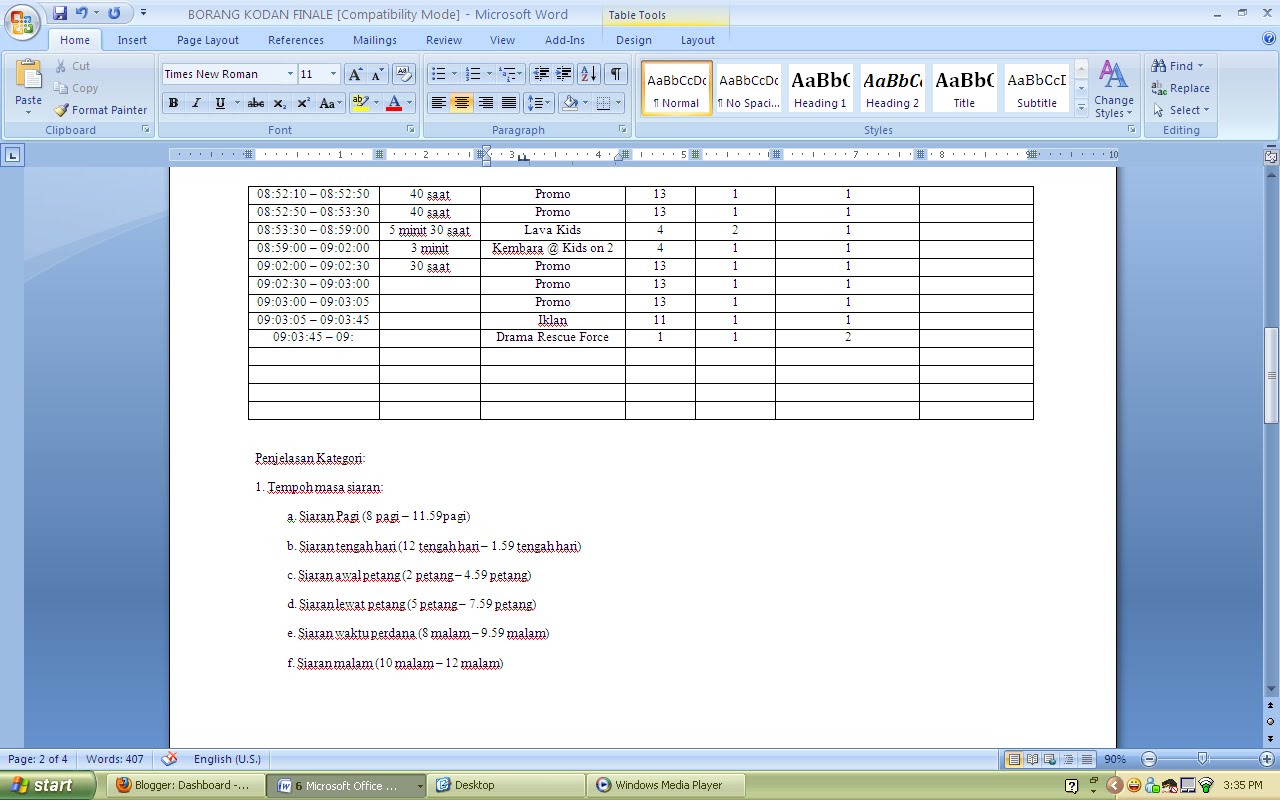1280x800 pixels.
Task: Open the Select menu in Editing
Action: [x=1180, y=110]
